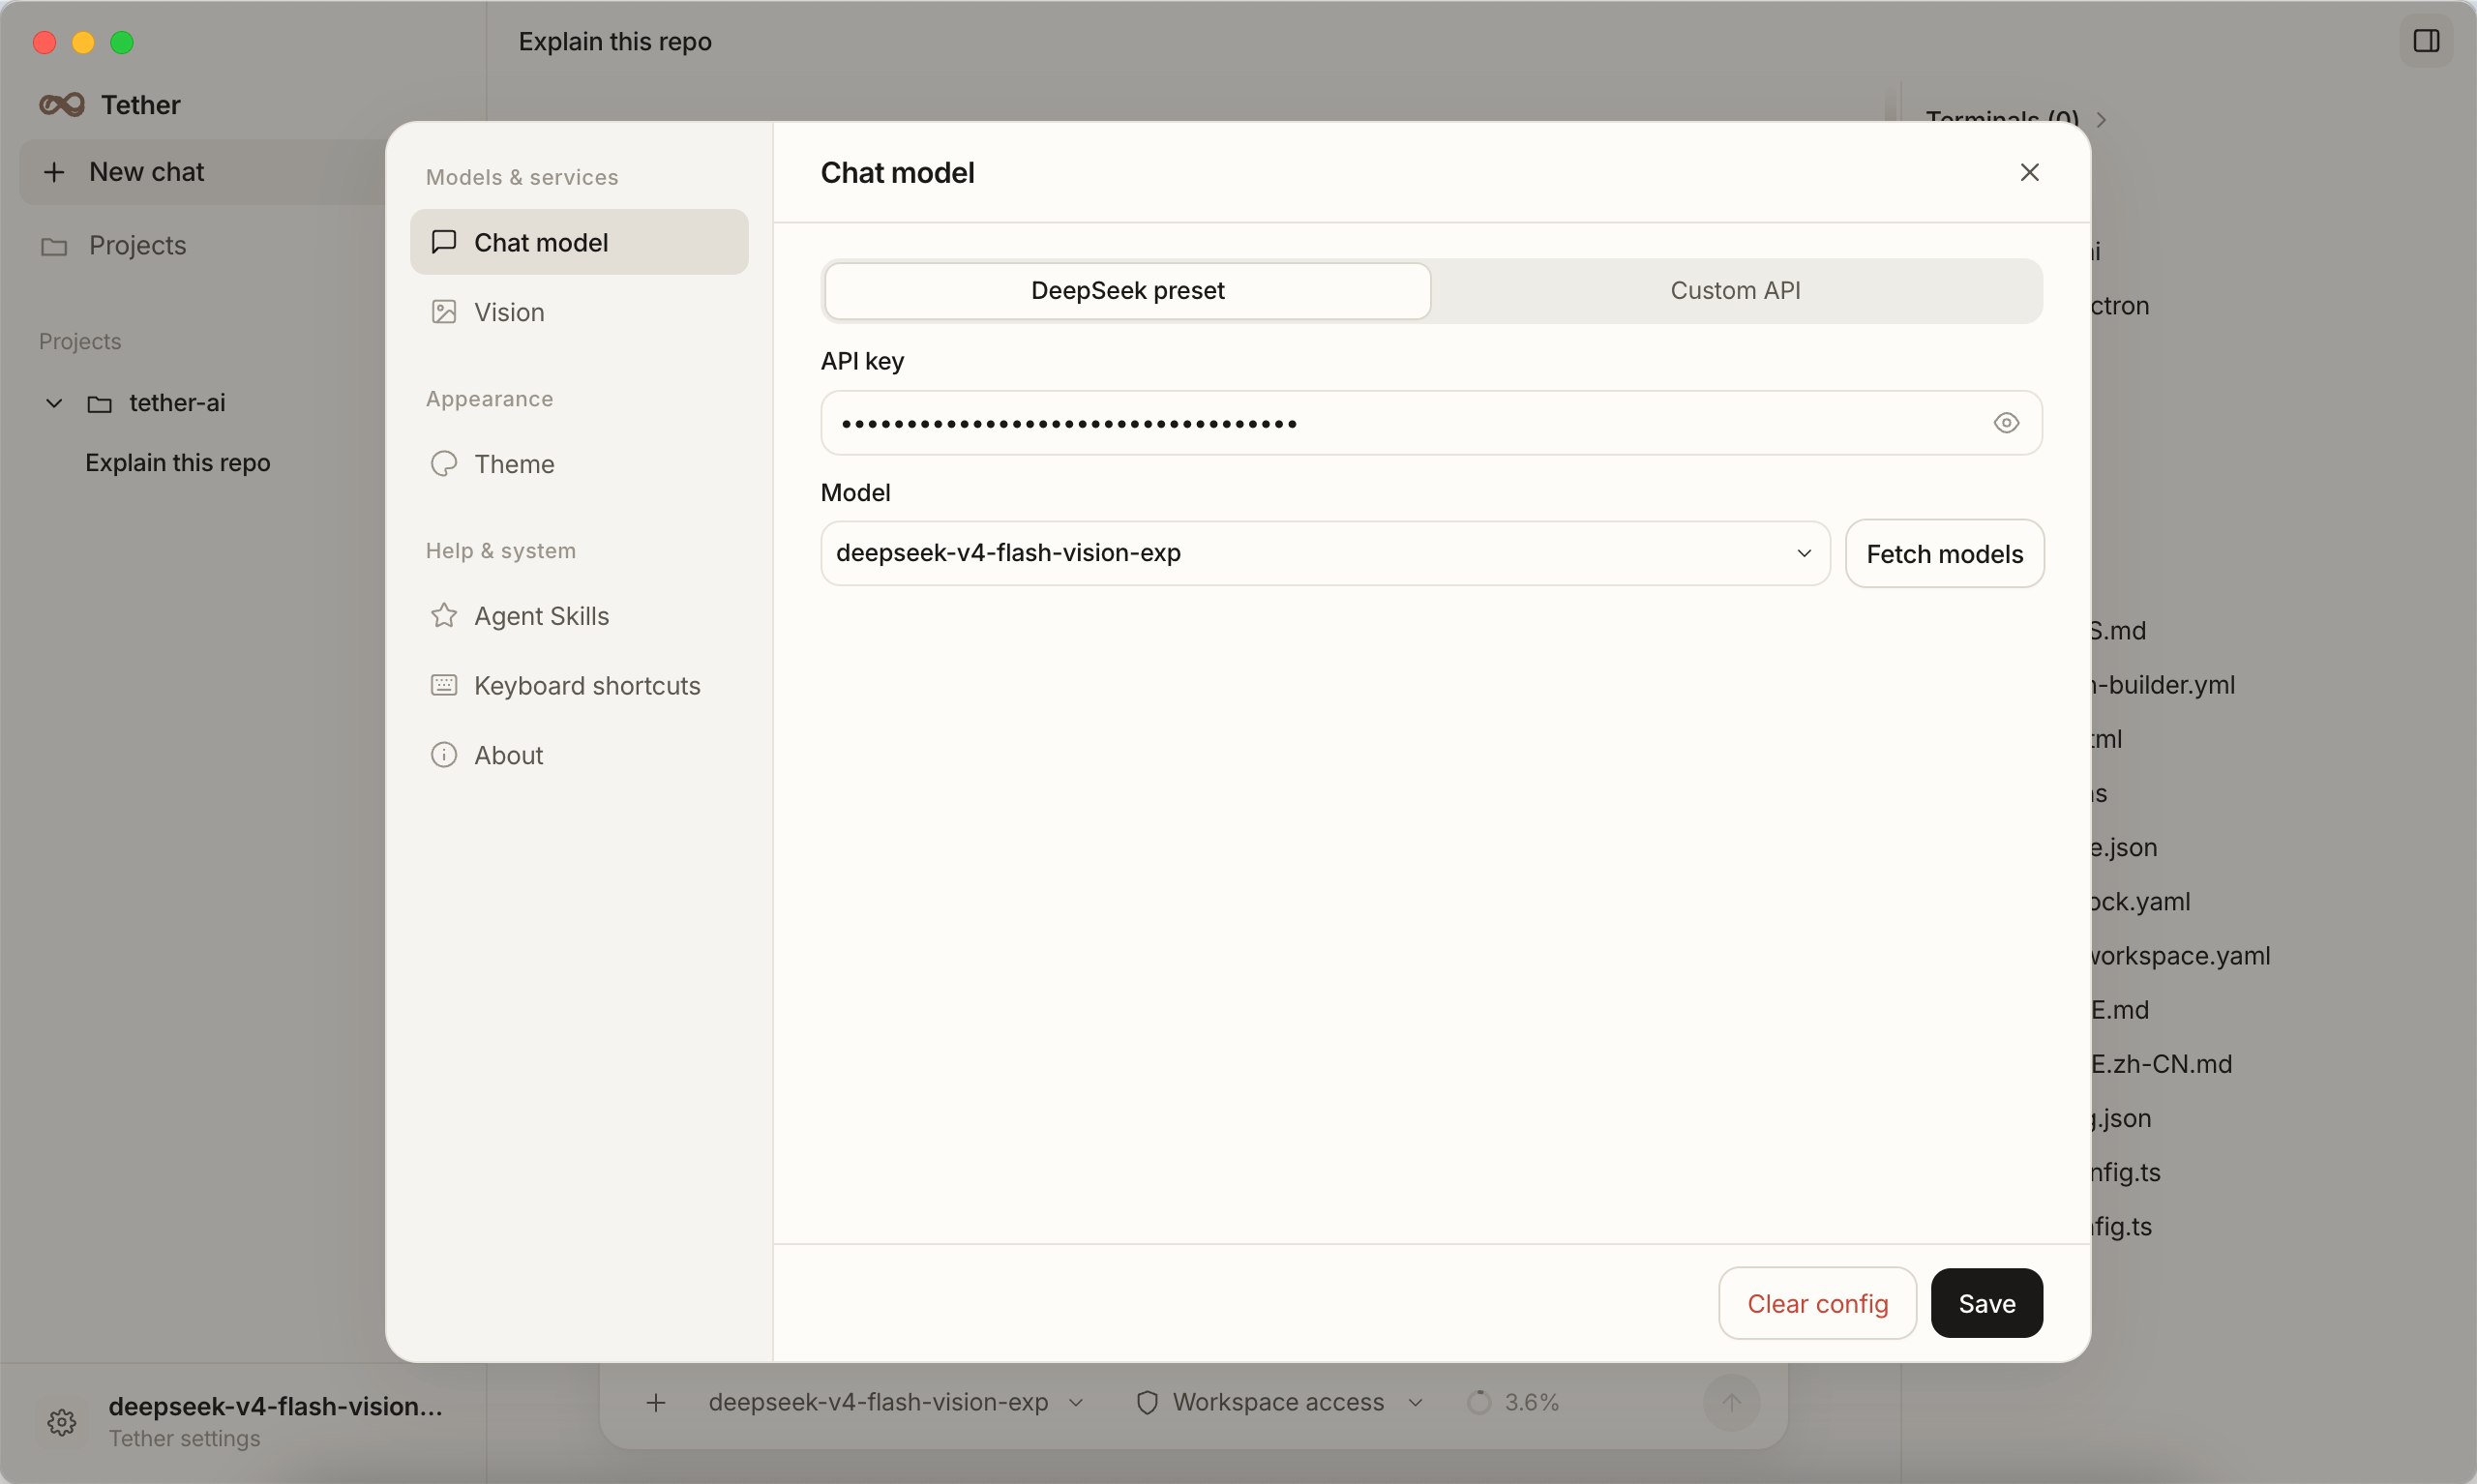Click the Keyboard shortcuts keyboard icon
2477x1484 pixels.
[444, 685]
